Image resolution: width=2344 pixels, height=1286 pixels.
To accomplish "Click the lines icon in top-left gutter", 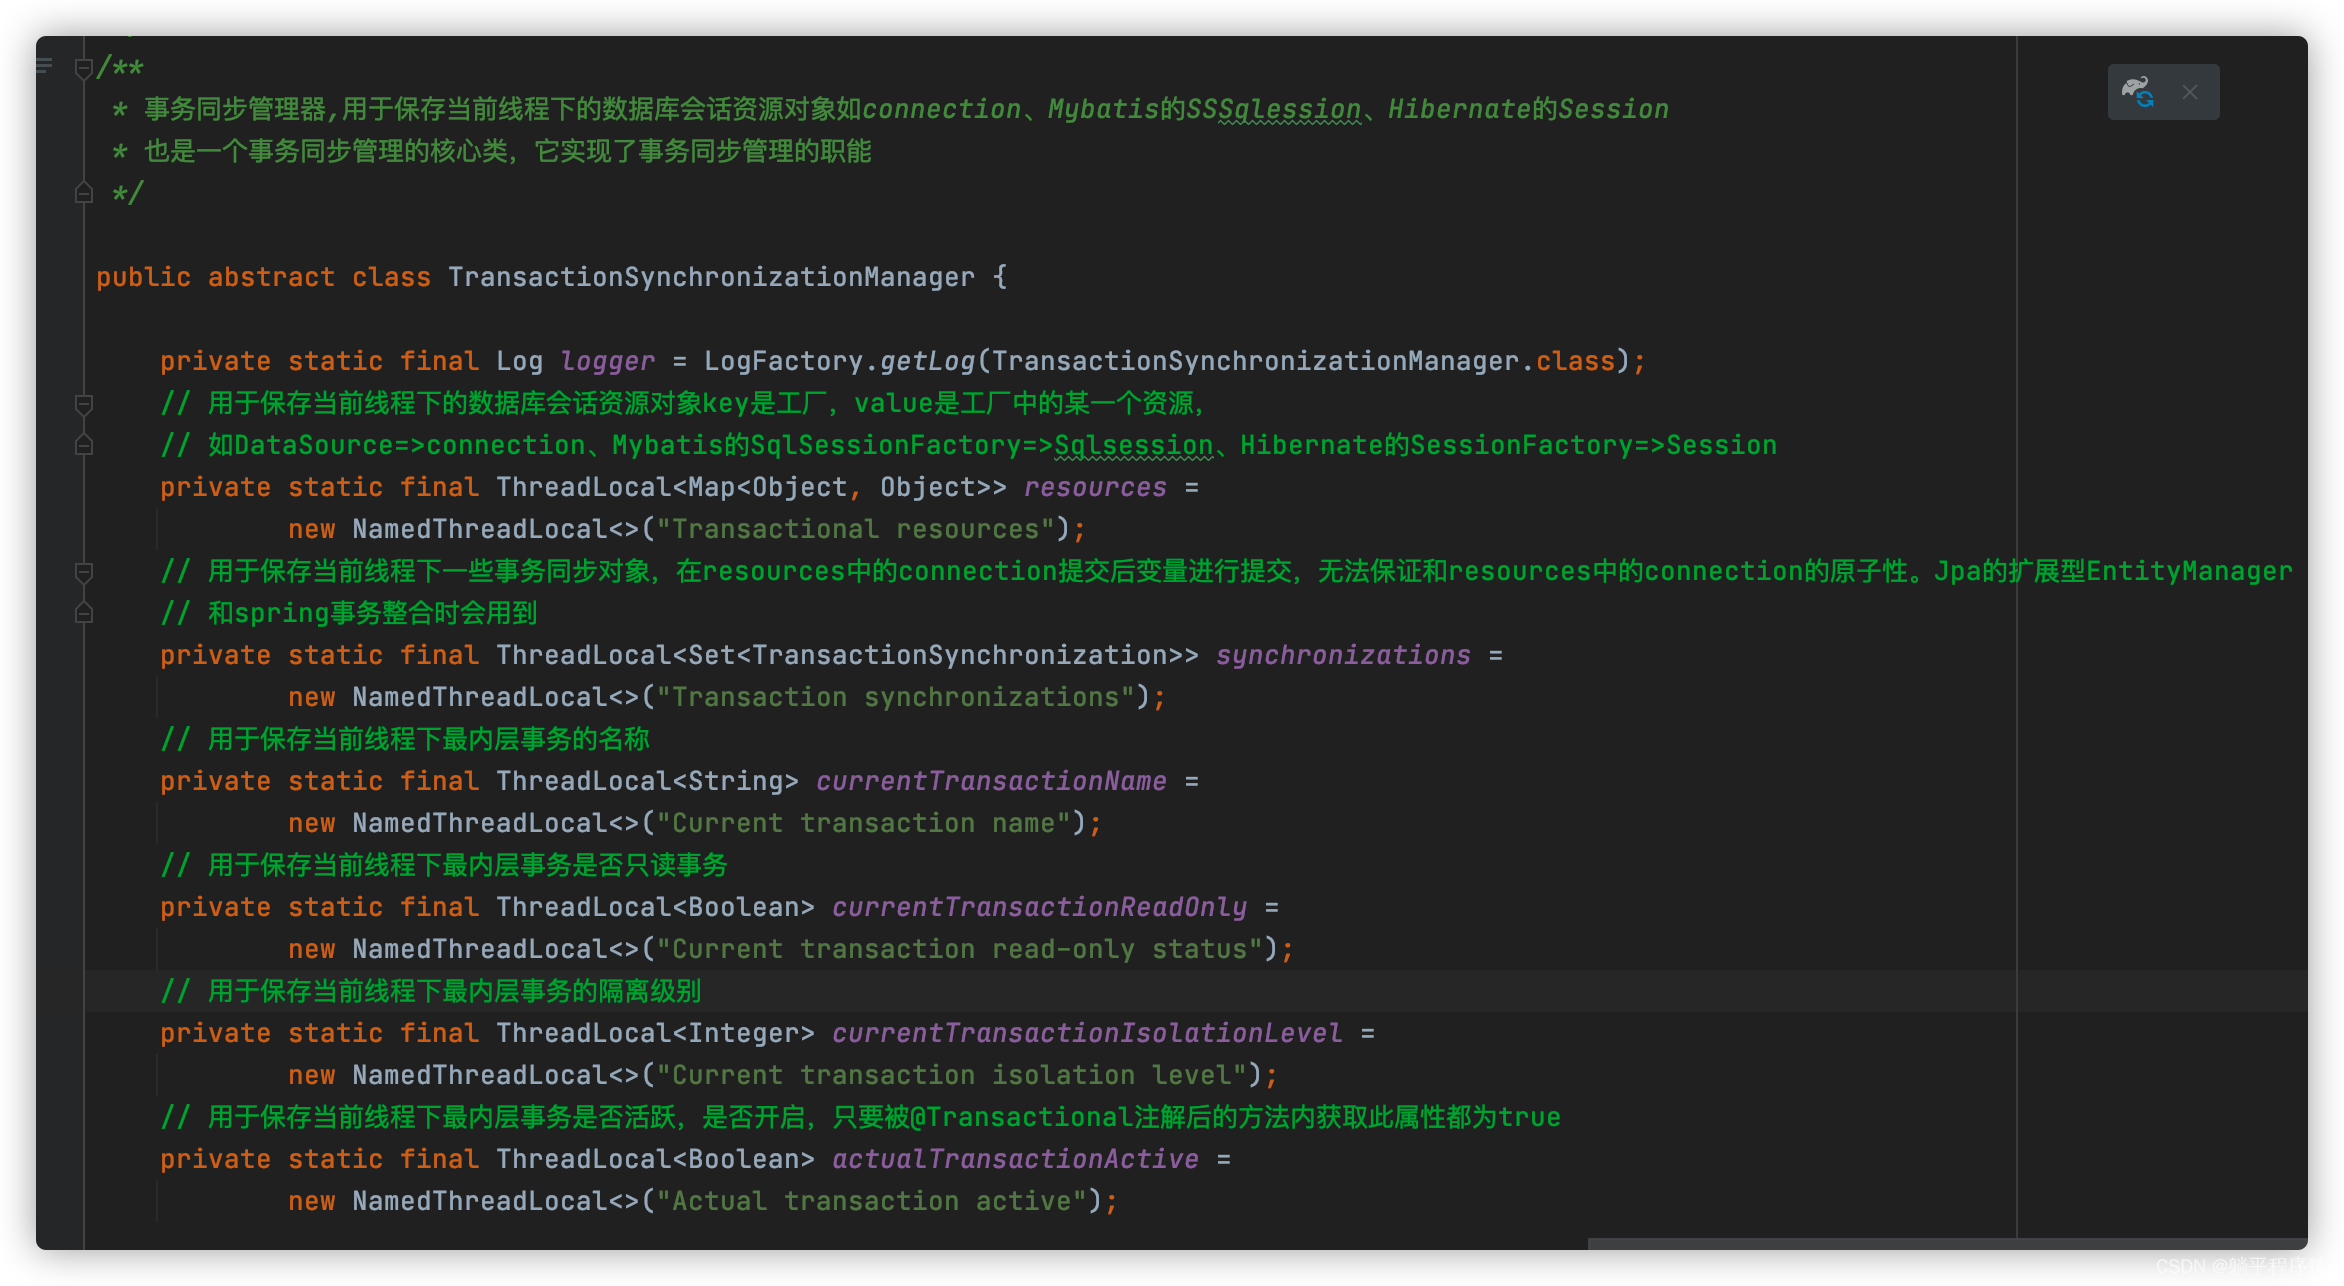I will click(44, 66).
